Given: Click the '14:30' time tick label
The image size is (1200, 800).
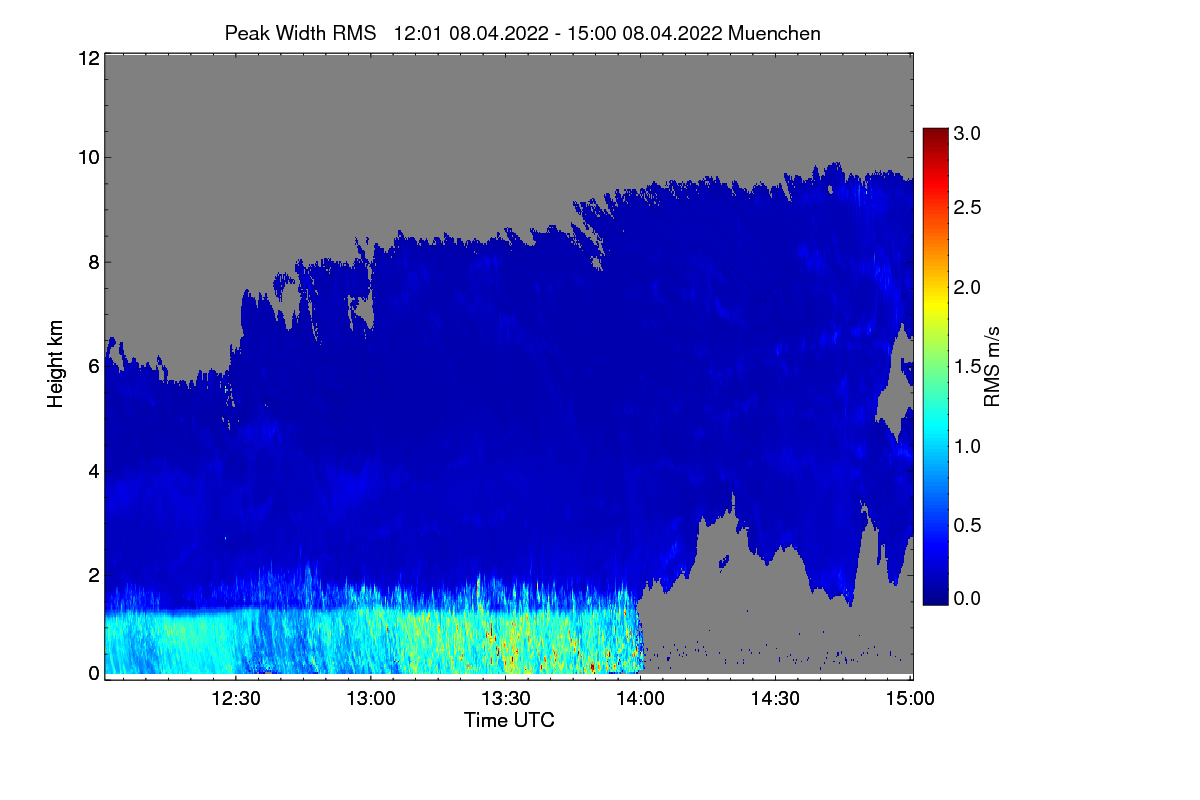Looking at the screenshot, I should point(776,698).
